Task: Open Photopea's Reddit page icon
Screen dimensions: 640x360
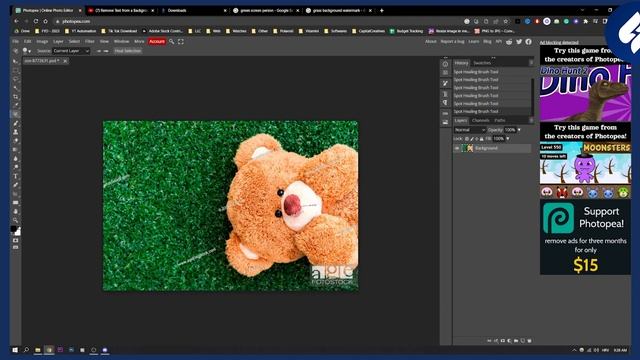Action: click(509, 42)
